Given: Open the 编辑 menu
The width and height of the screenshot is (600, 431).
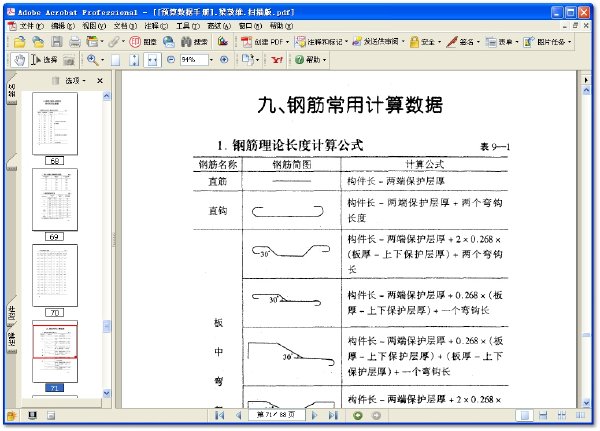Looking at the screenshot, I should tap(63, 26).
